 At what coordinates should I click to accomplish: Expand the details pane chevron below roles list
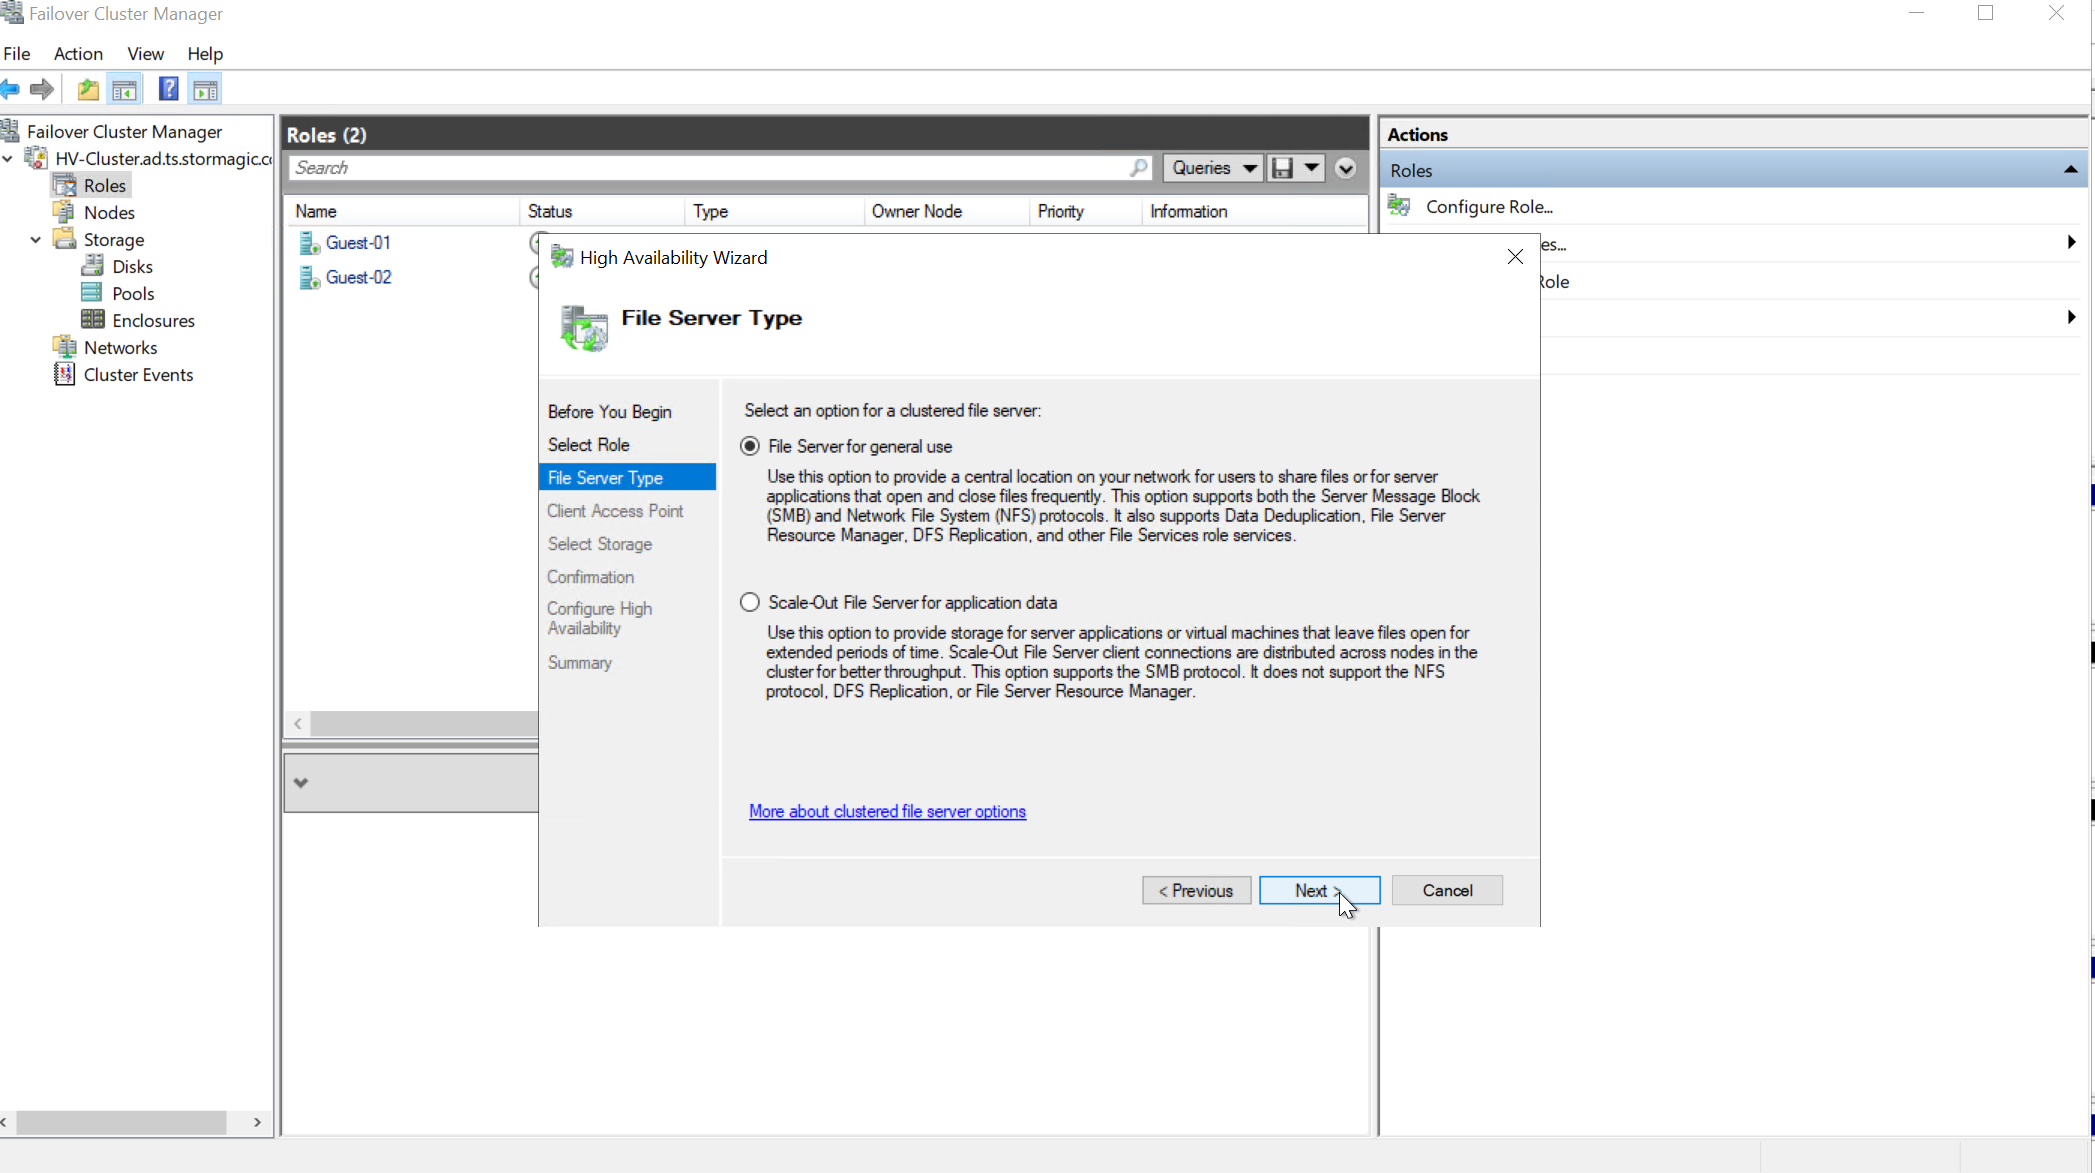coord(301,782)
